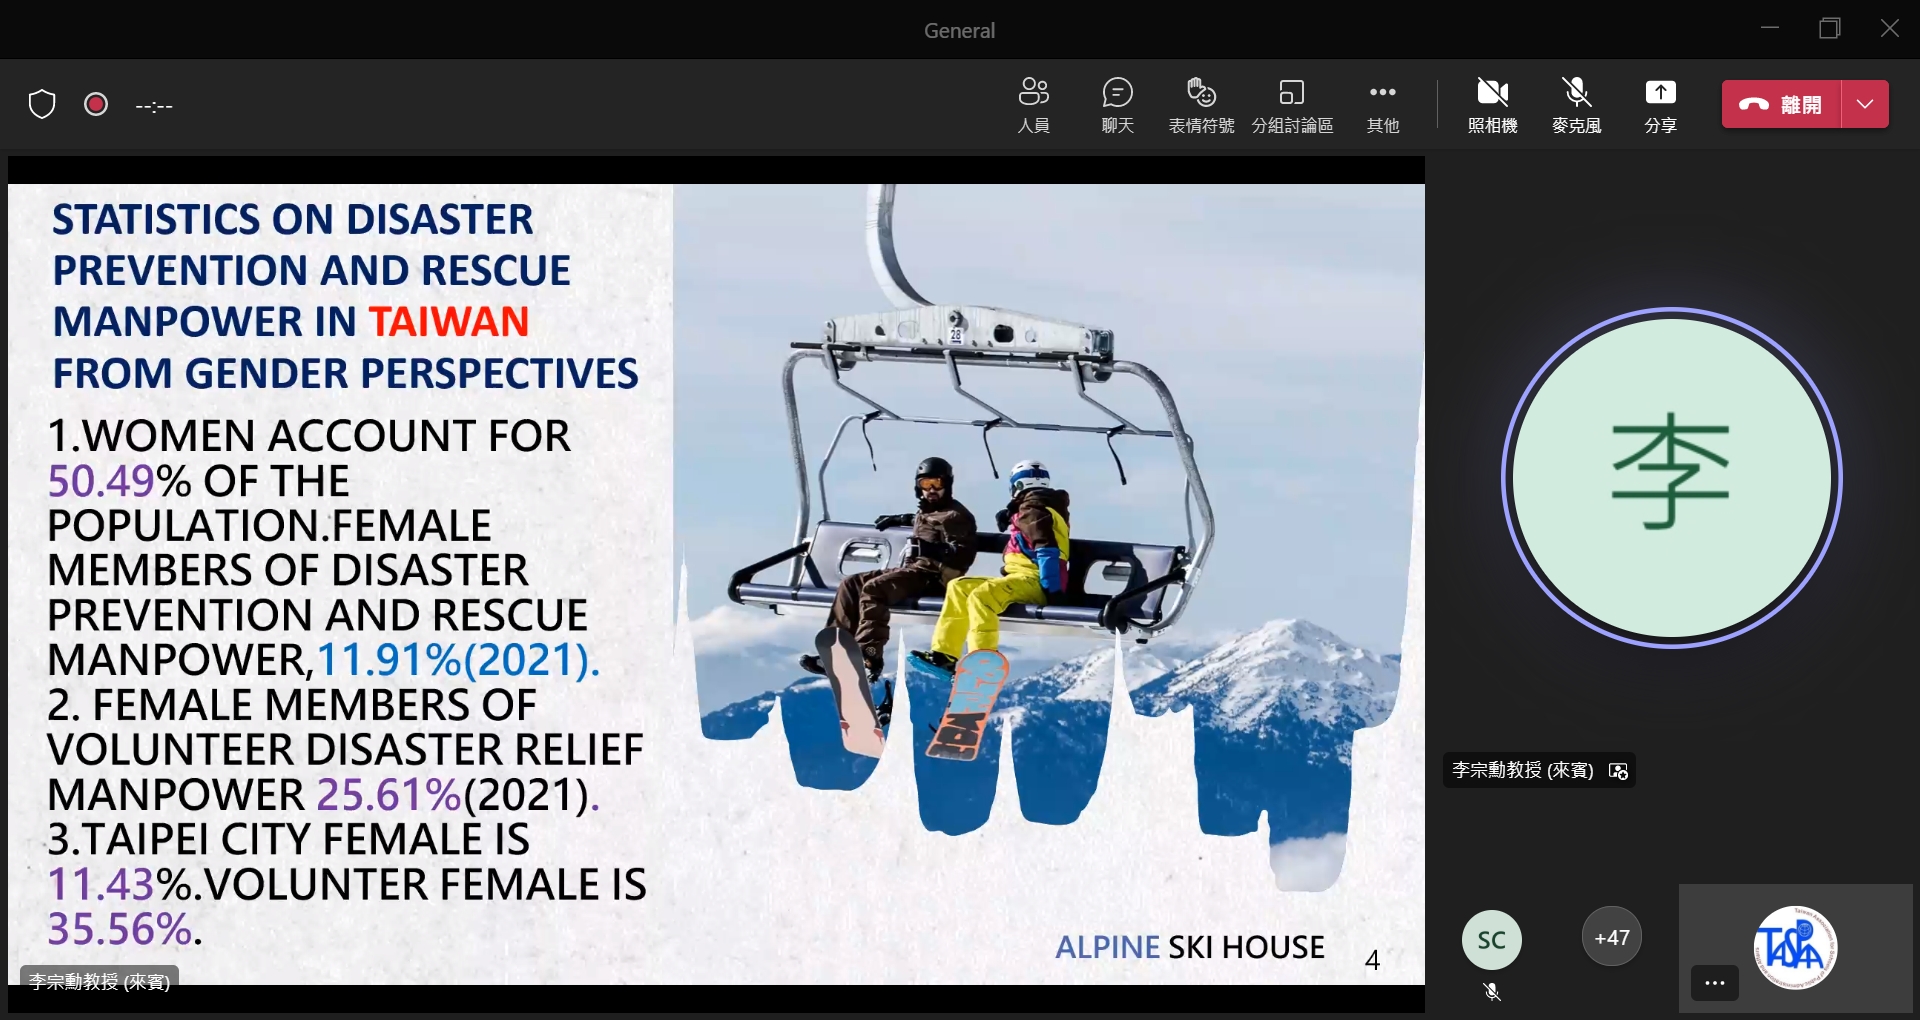Viewport: 1920px width, 1020px height.
Task: Open the Chat (聊天) panel
Action: coord(1117,104)
